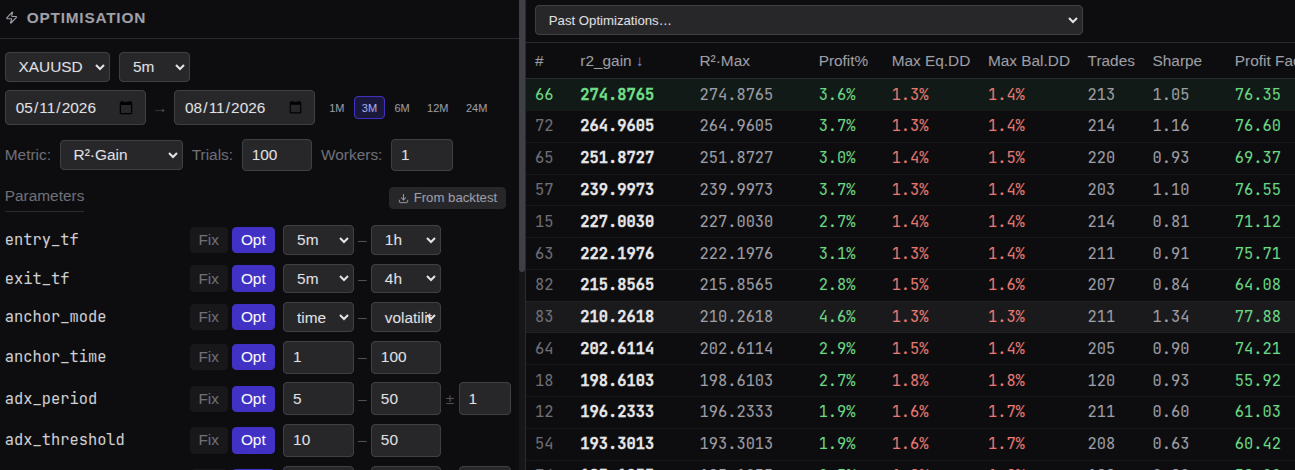
Task: Open the Metric R²·Gain dropdown
Action: [x=121, y=155]
